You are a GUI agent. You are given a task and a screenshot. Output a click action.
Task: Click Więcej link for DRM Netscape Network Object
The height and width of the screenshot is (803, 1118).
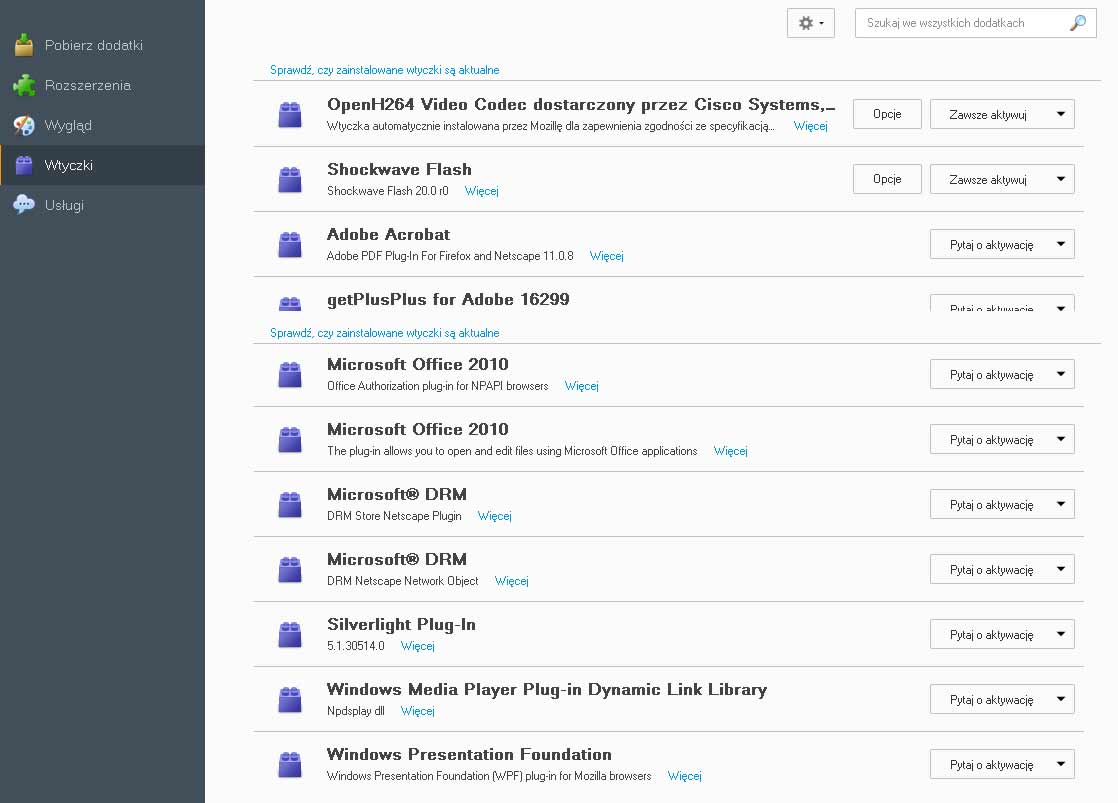(512, 580)
